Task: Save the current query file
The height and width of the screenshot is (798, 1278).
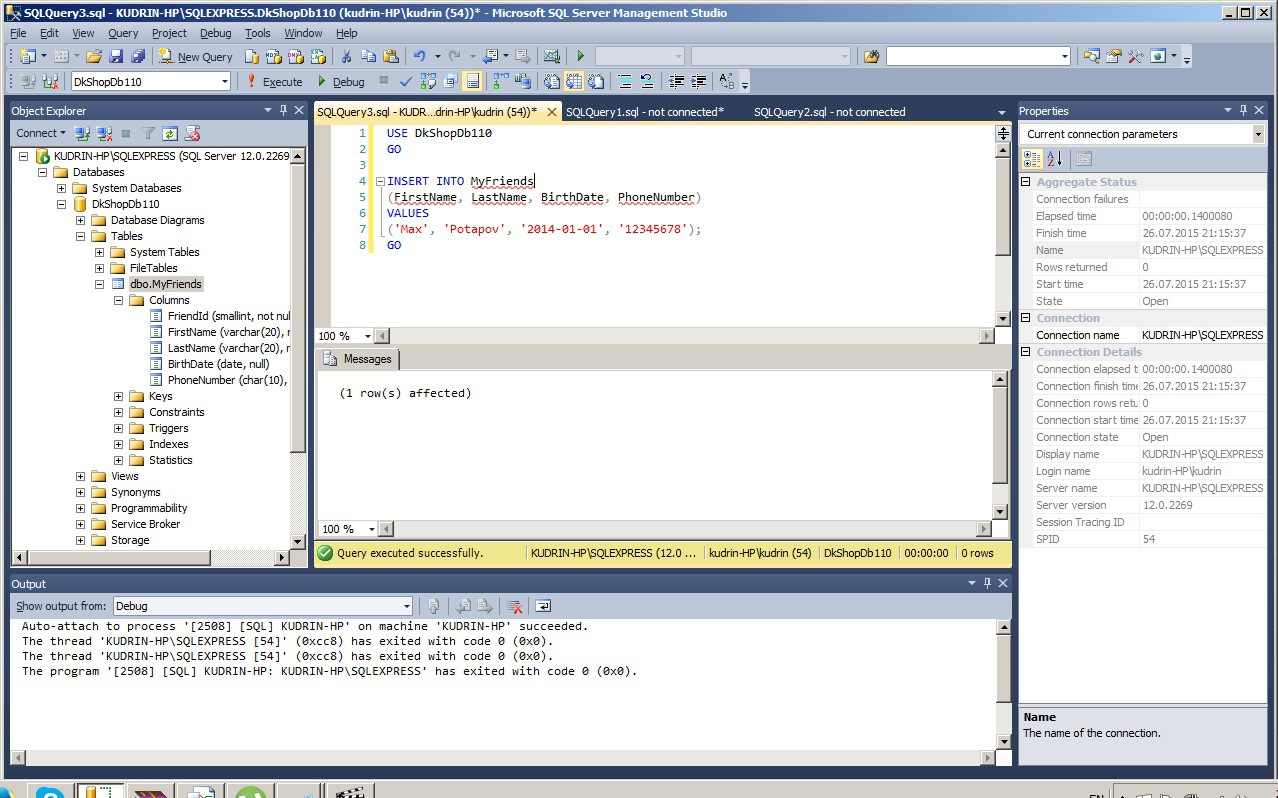Action: [x=116, y=57]
